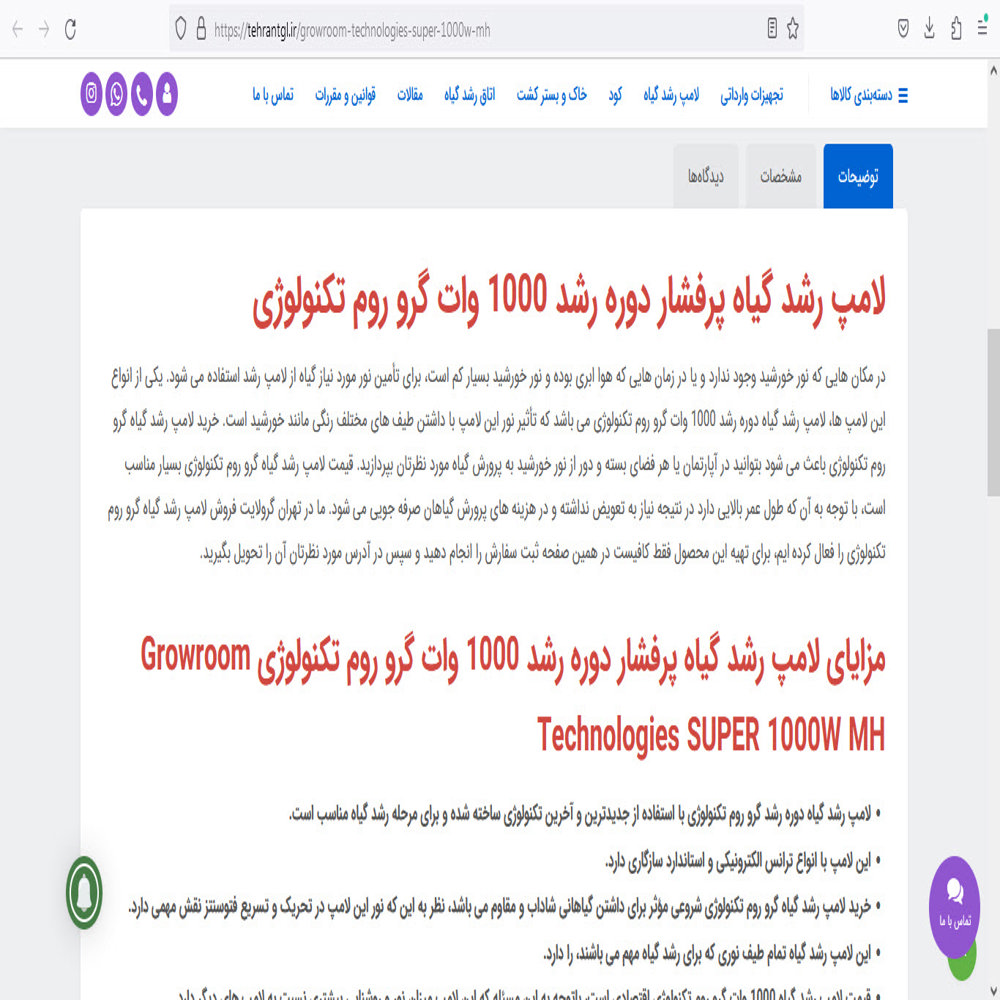The height and width of the screenshot is (1000, 1000).
Task: Switch to the مشخصات tab
Action: [x=780, y=177]
